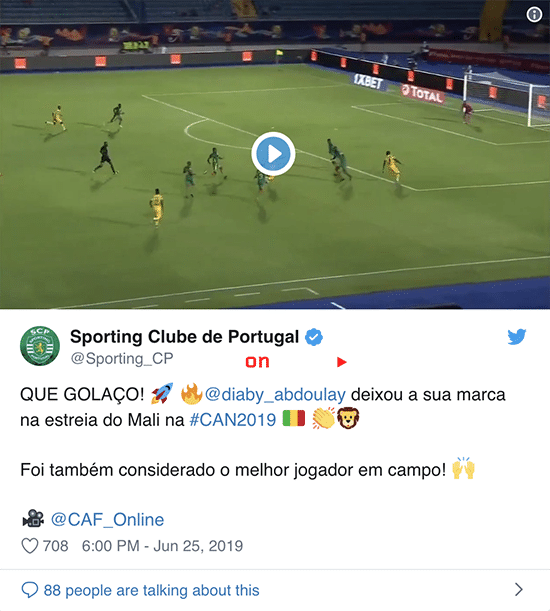This screenshot has height=611, width=550.
Task: Click the blue verified badge
Action: click(314, 337)
